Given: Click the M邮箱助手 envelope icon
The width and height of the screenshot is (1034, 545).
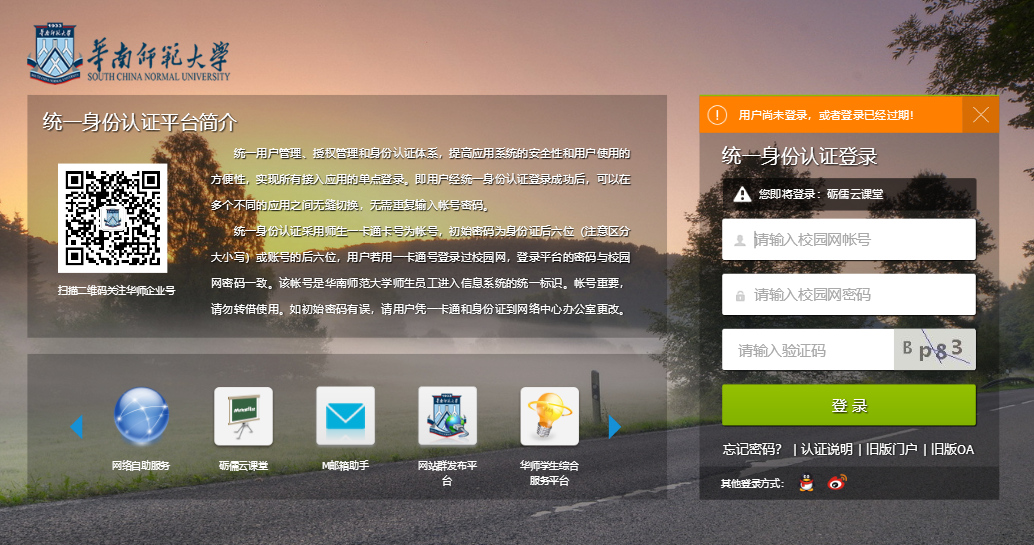Looking at the screenshot, I should (345, 416).
